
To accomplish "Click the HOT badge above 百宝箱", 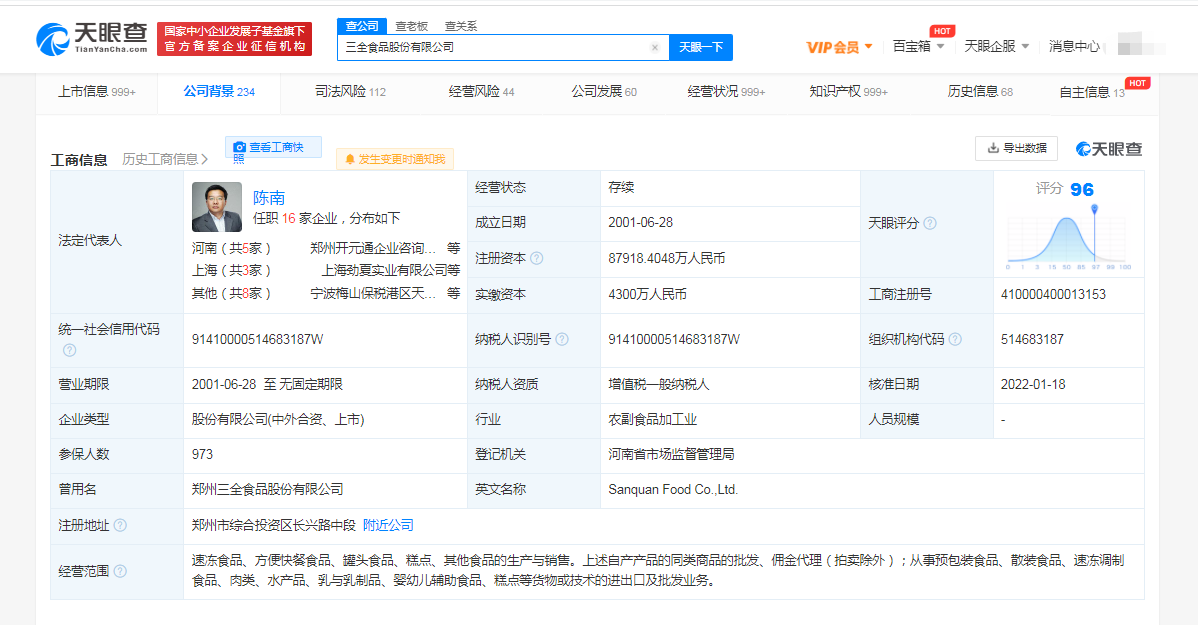I will click(x=942, y=31).
